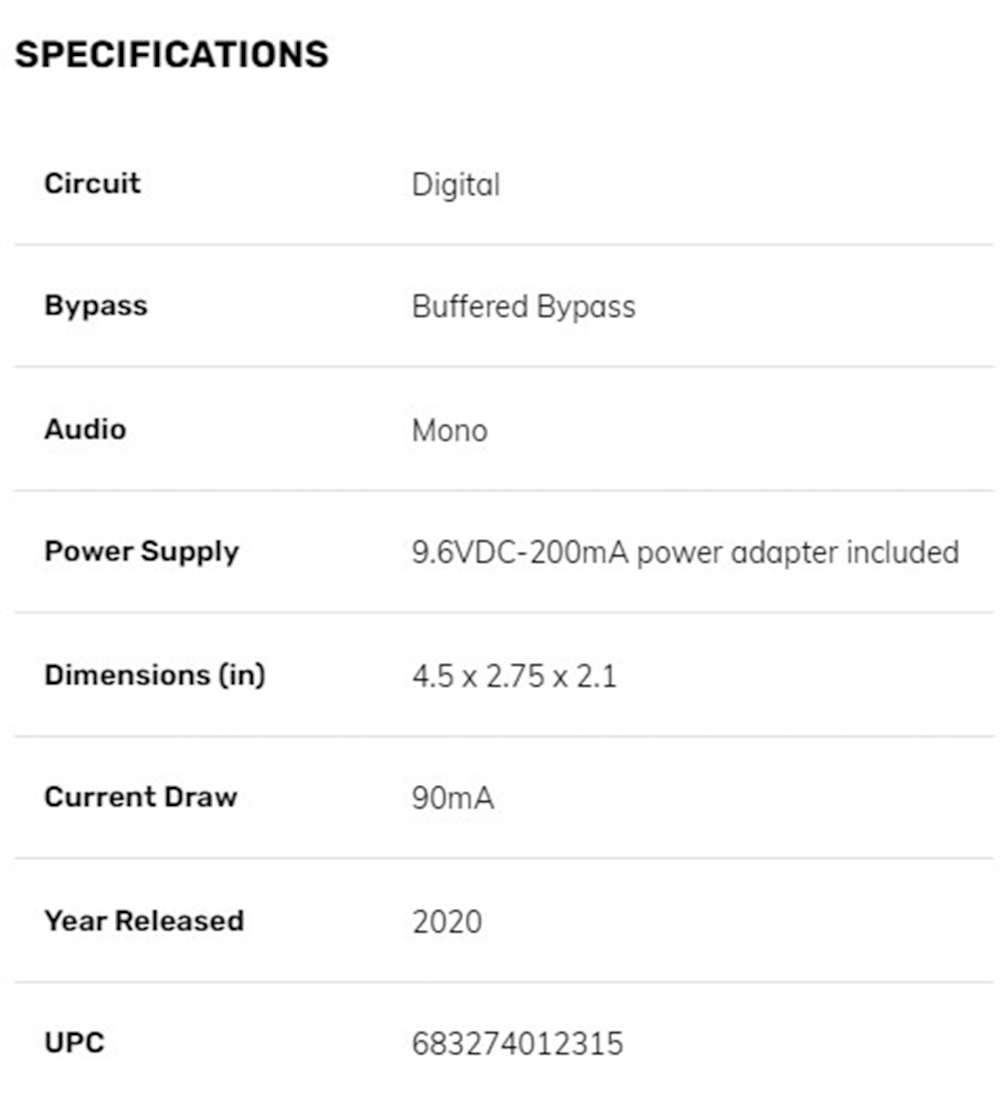This screenshot has width=1000, height=1103.
Task: Click the 90mA current value
Action: pyautogui.click(x=453, y=798)
